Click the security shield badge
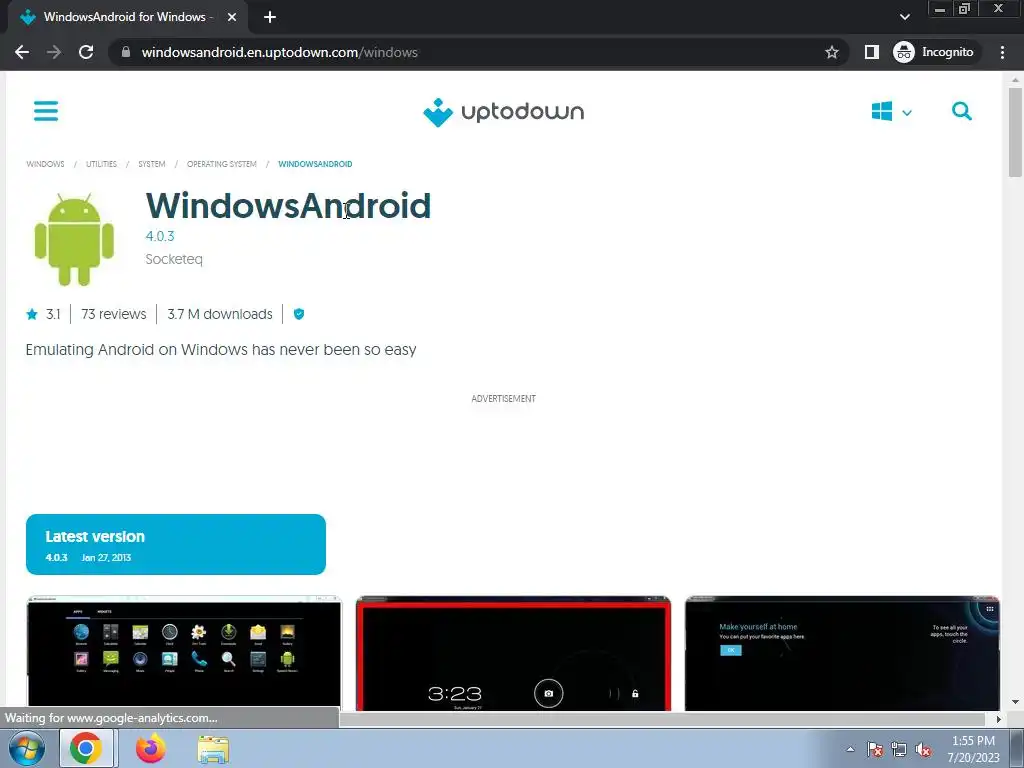This screenshot has height=768, width=1024. click(299, 314)
